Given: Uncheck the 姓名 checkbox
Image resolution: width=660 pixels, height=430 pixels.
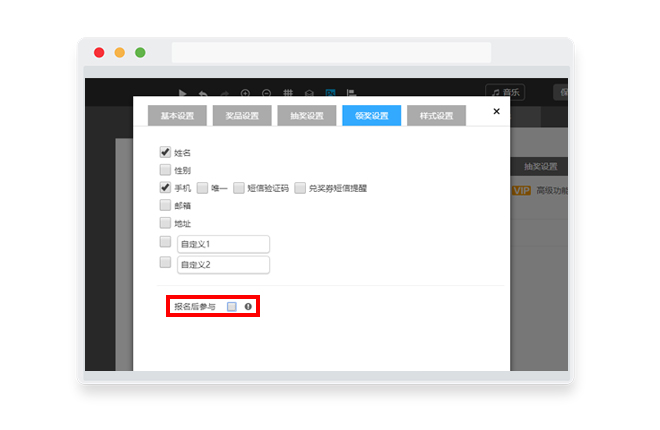Looking at the screenshot, I should (x=165, y=152).
